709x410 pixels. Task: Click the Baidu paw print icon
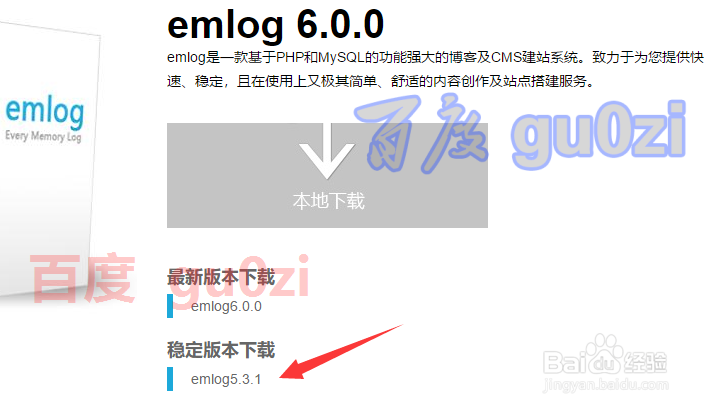605,353
